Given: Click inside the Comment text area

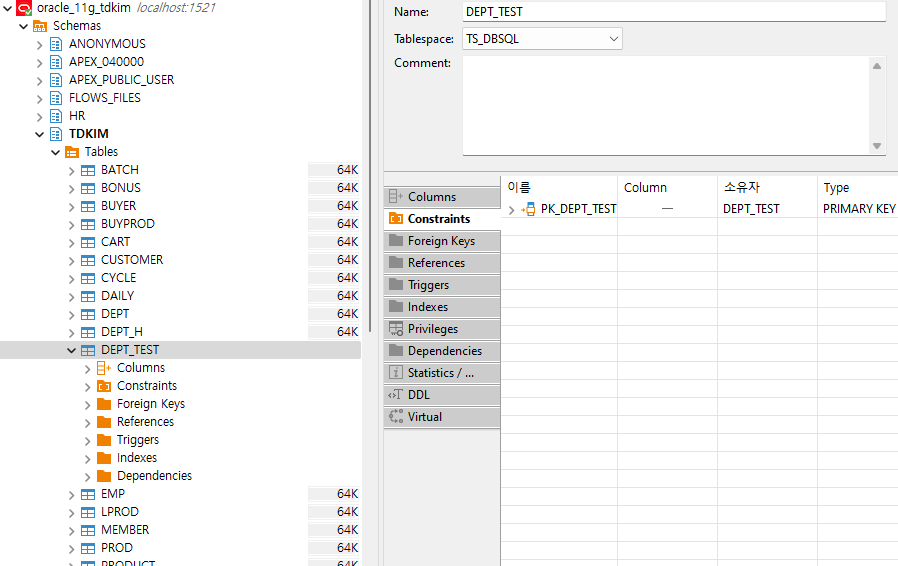Looking at the screenshot, I should pyautogui.click(x=666, y=105).
